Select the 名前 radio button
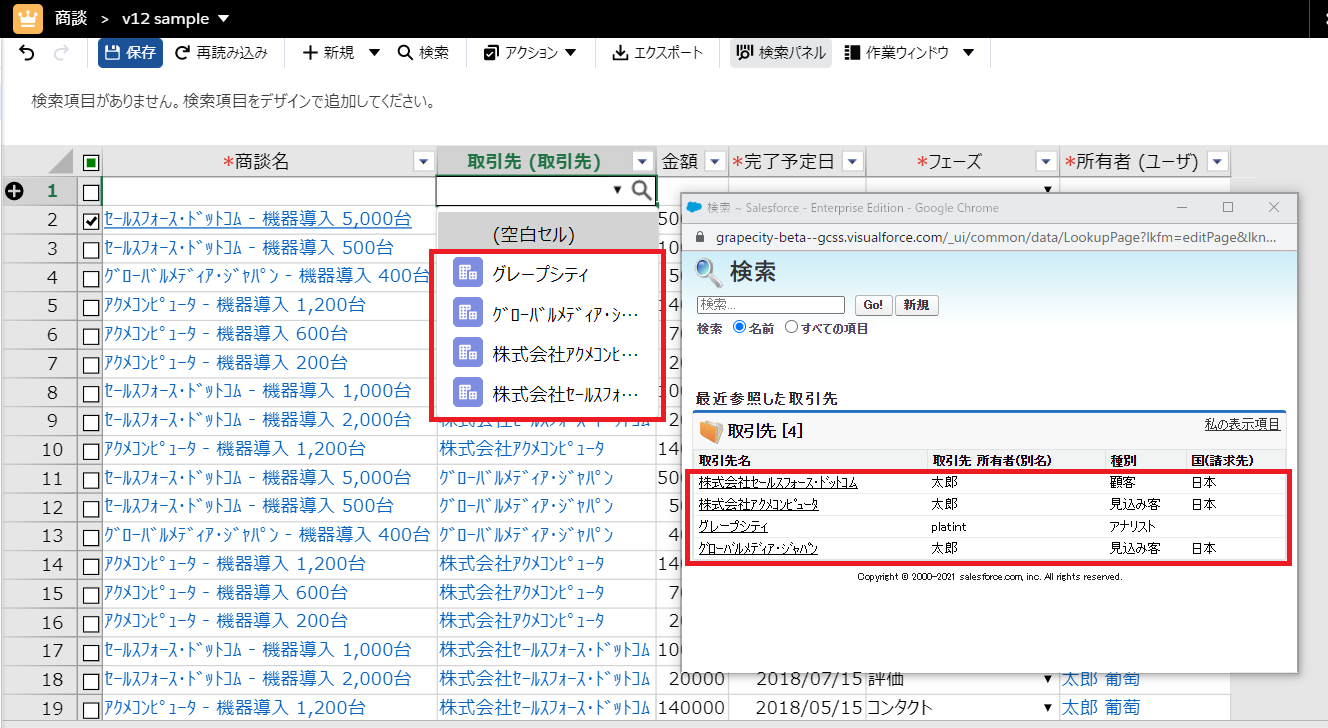 (x=740, y=327)
